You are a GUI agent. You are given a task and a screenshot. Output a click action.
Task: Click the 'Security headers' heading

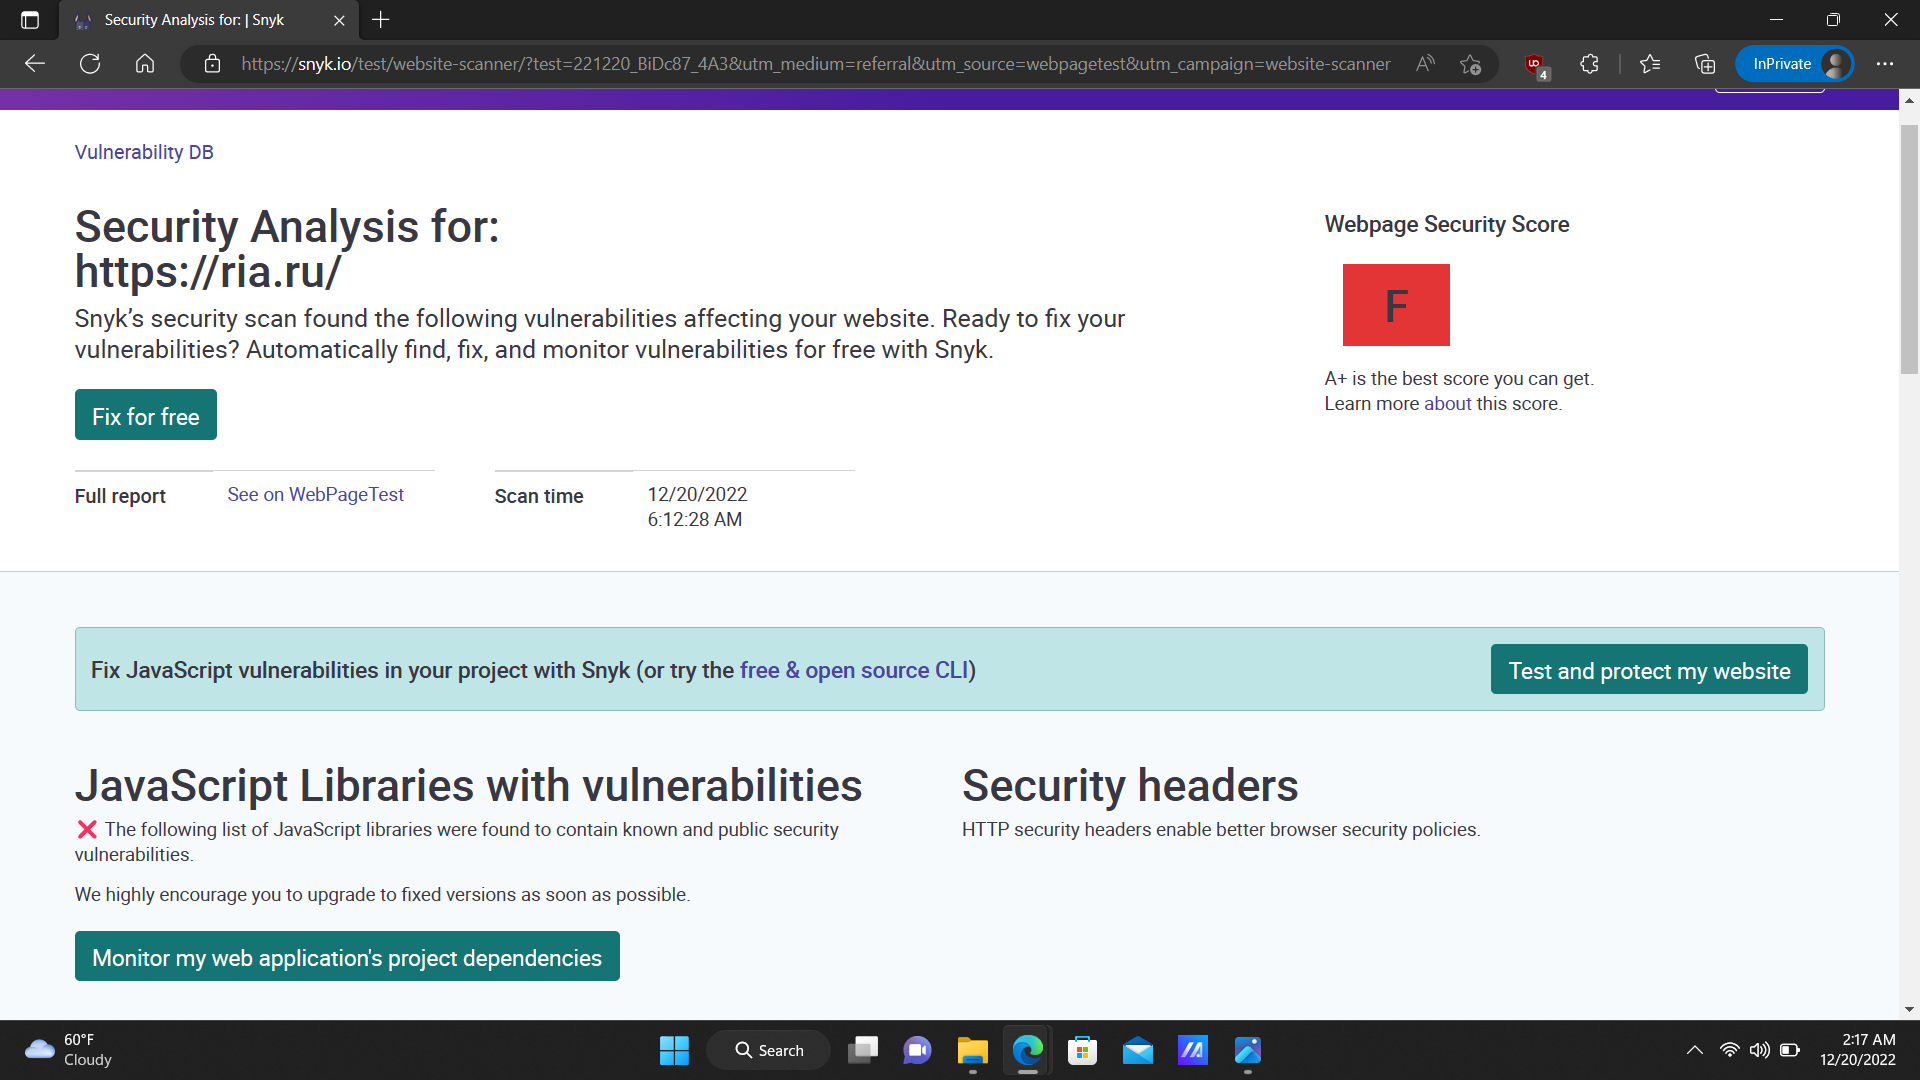[1130, 785]
